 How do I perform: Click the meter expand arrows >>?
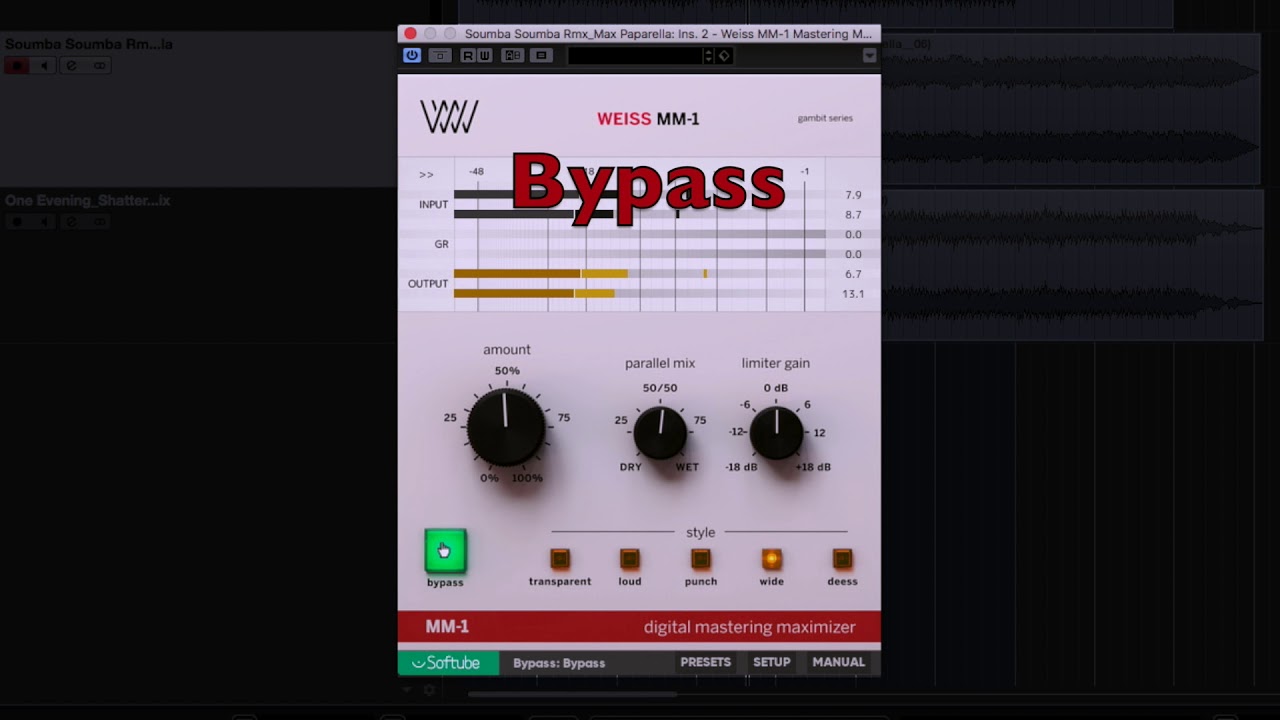(426, 175)
